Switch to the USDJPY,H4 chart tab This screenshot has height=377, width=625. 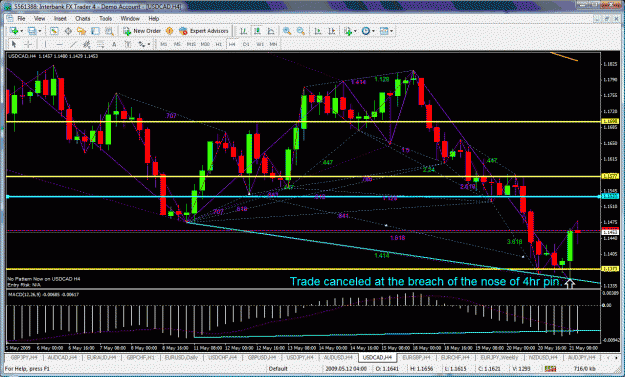click(301, 357)
